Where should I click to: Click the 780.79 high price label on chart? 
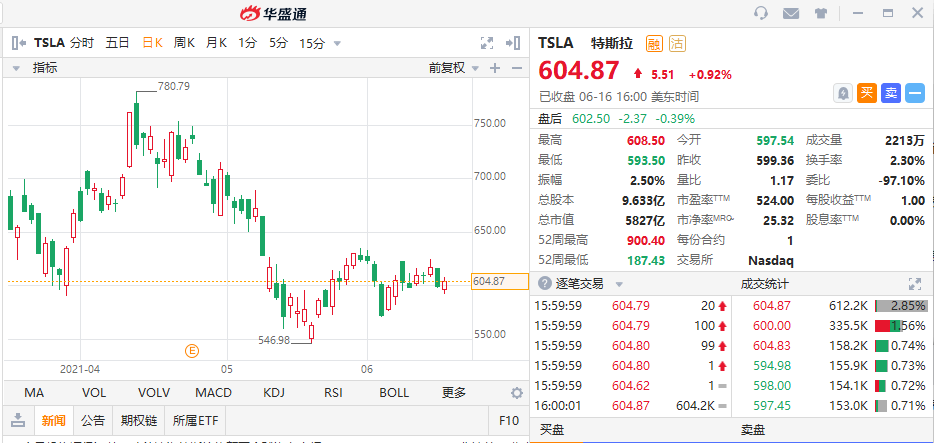174,86
